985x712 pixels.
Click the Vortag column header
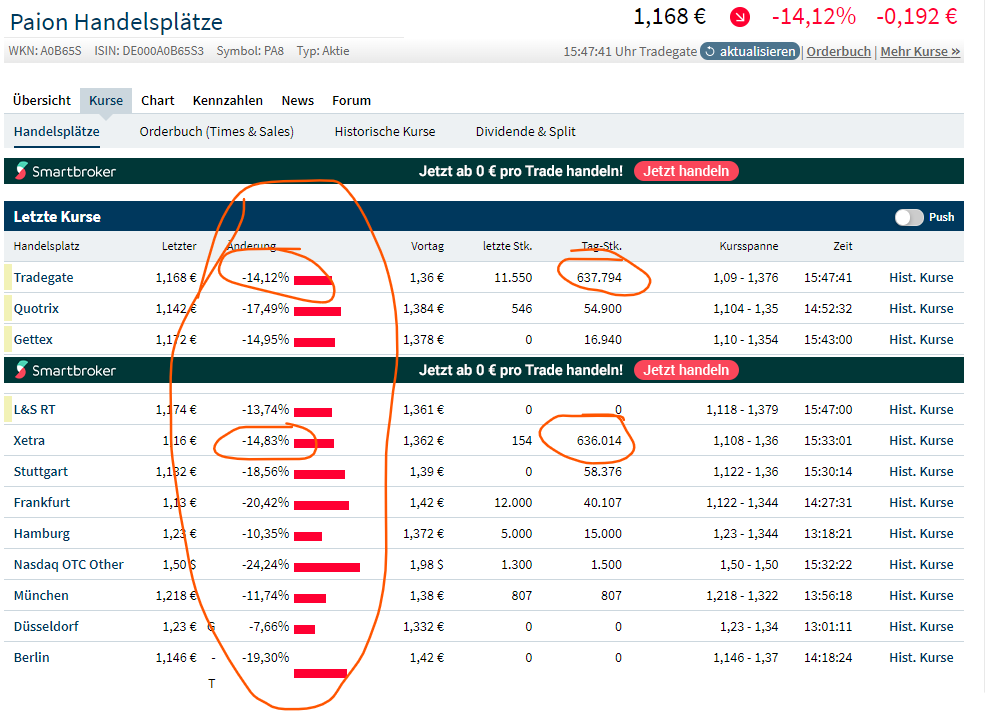[427, 246]
